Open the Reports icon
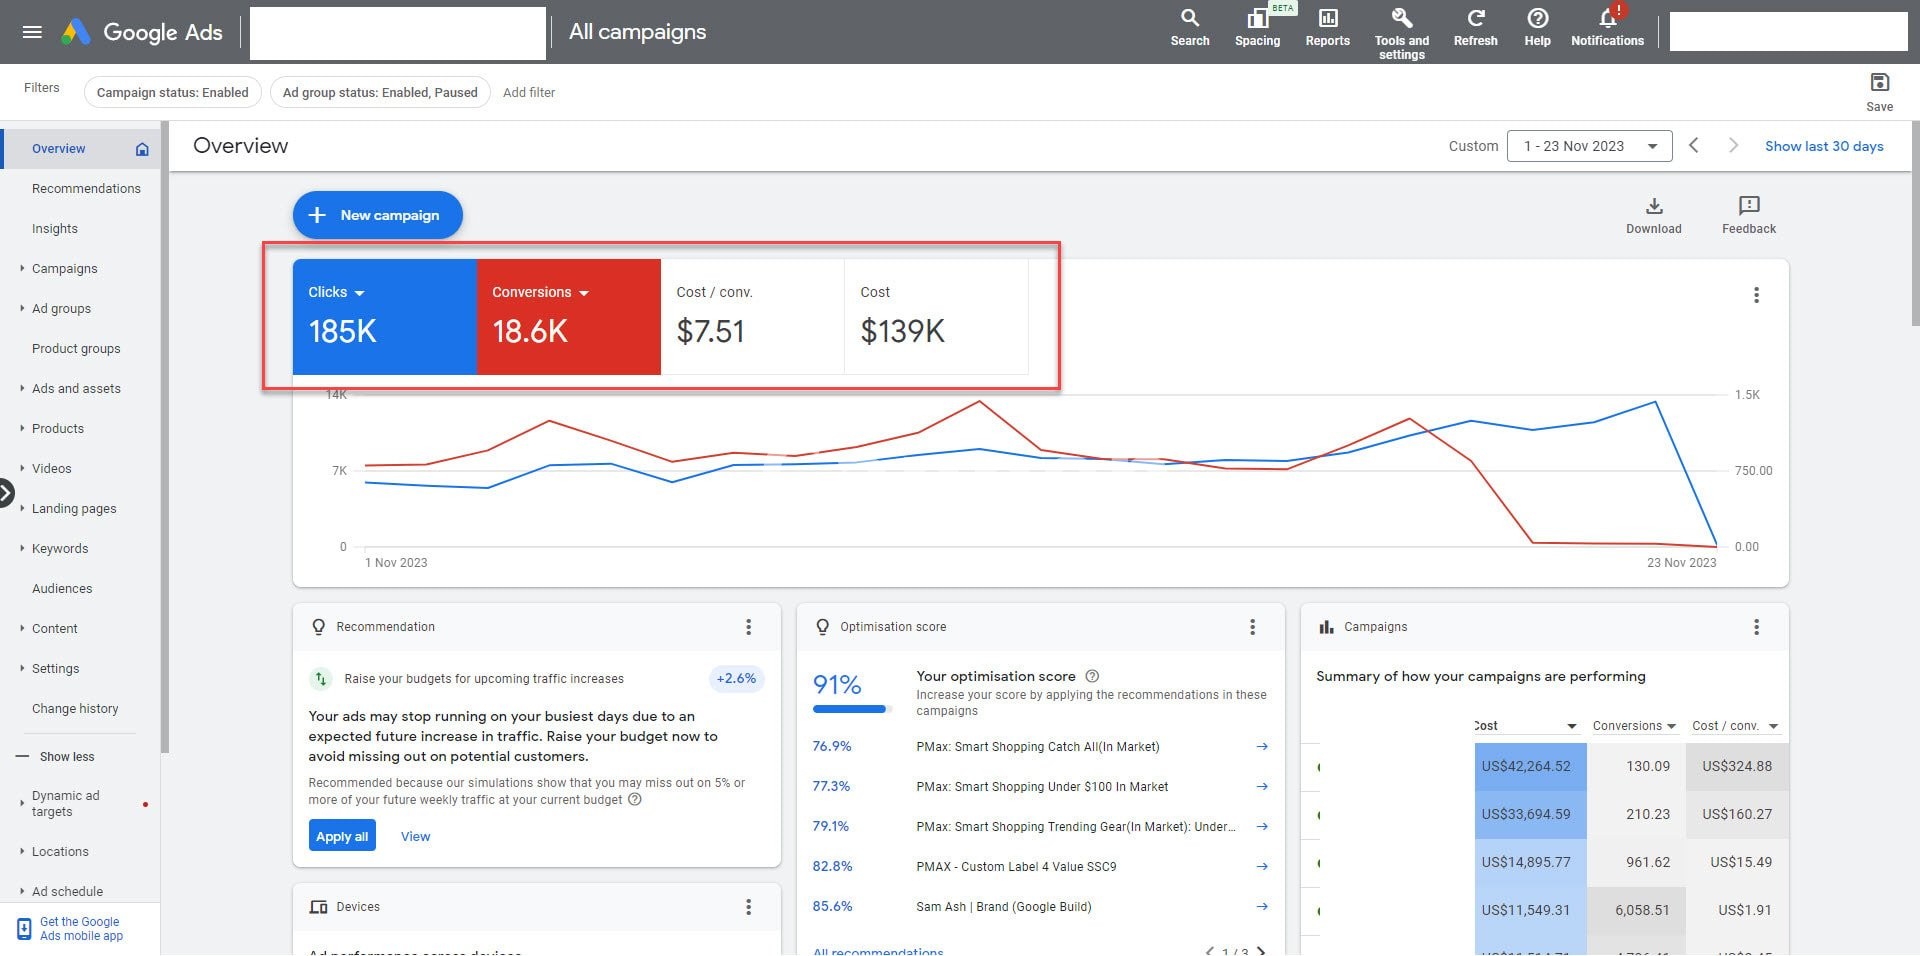Image resolution: width=1920 pixels, height=956 pixels. click(x=1327, y=19)
